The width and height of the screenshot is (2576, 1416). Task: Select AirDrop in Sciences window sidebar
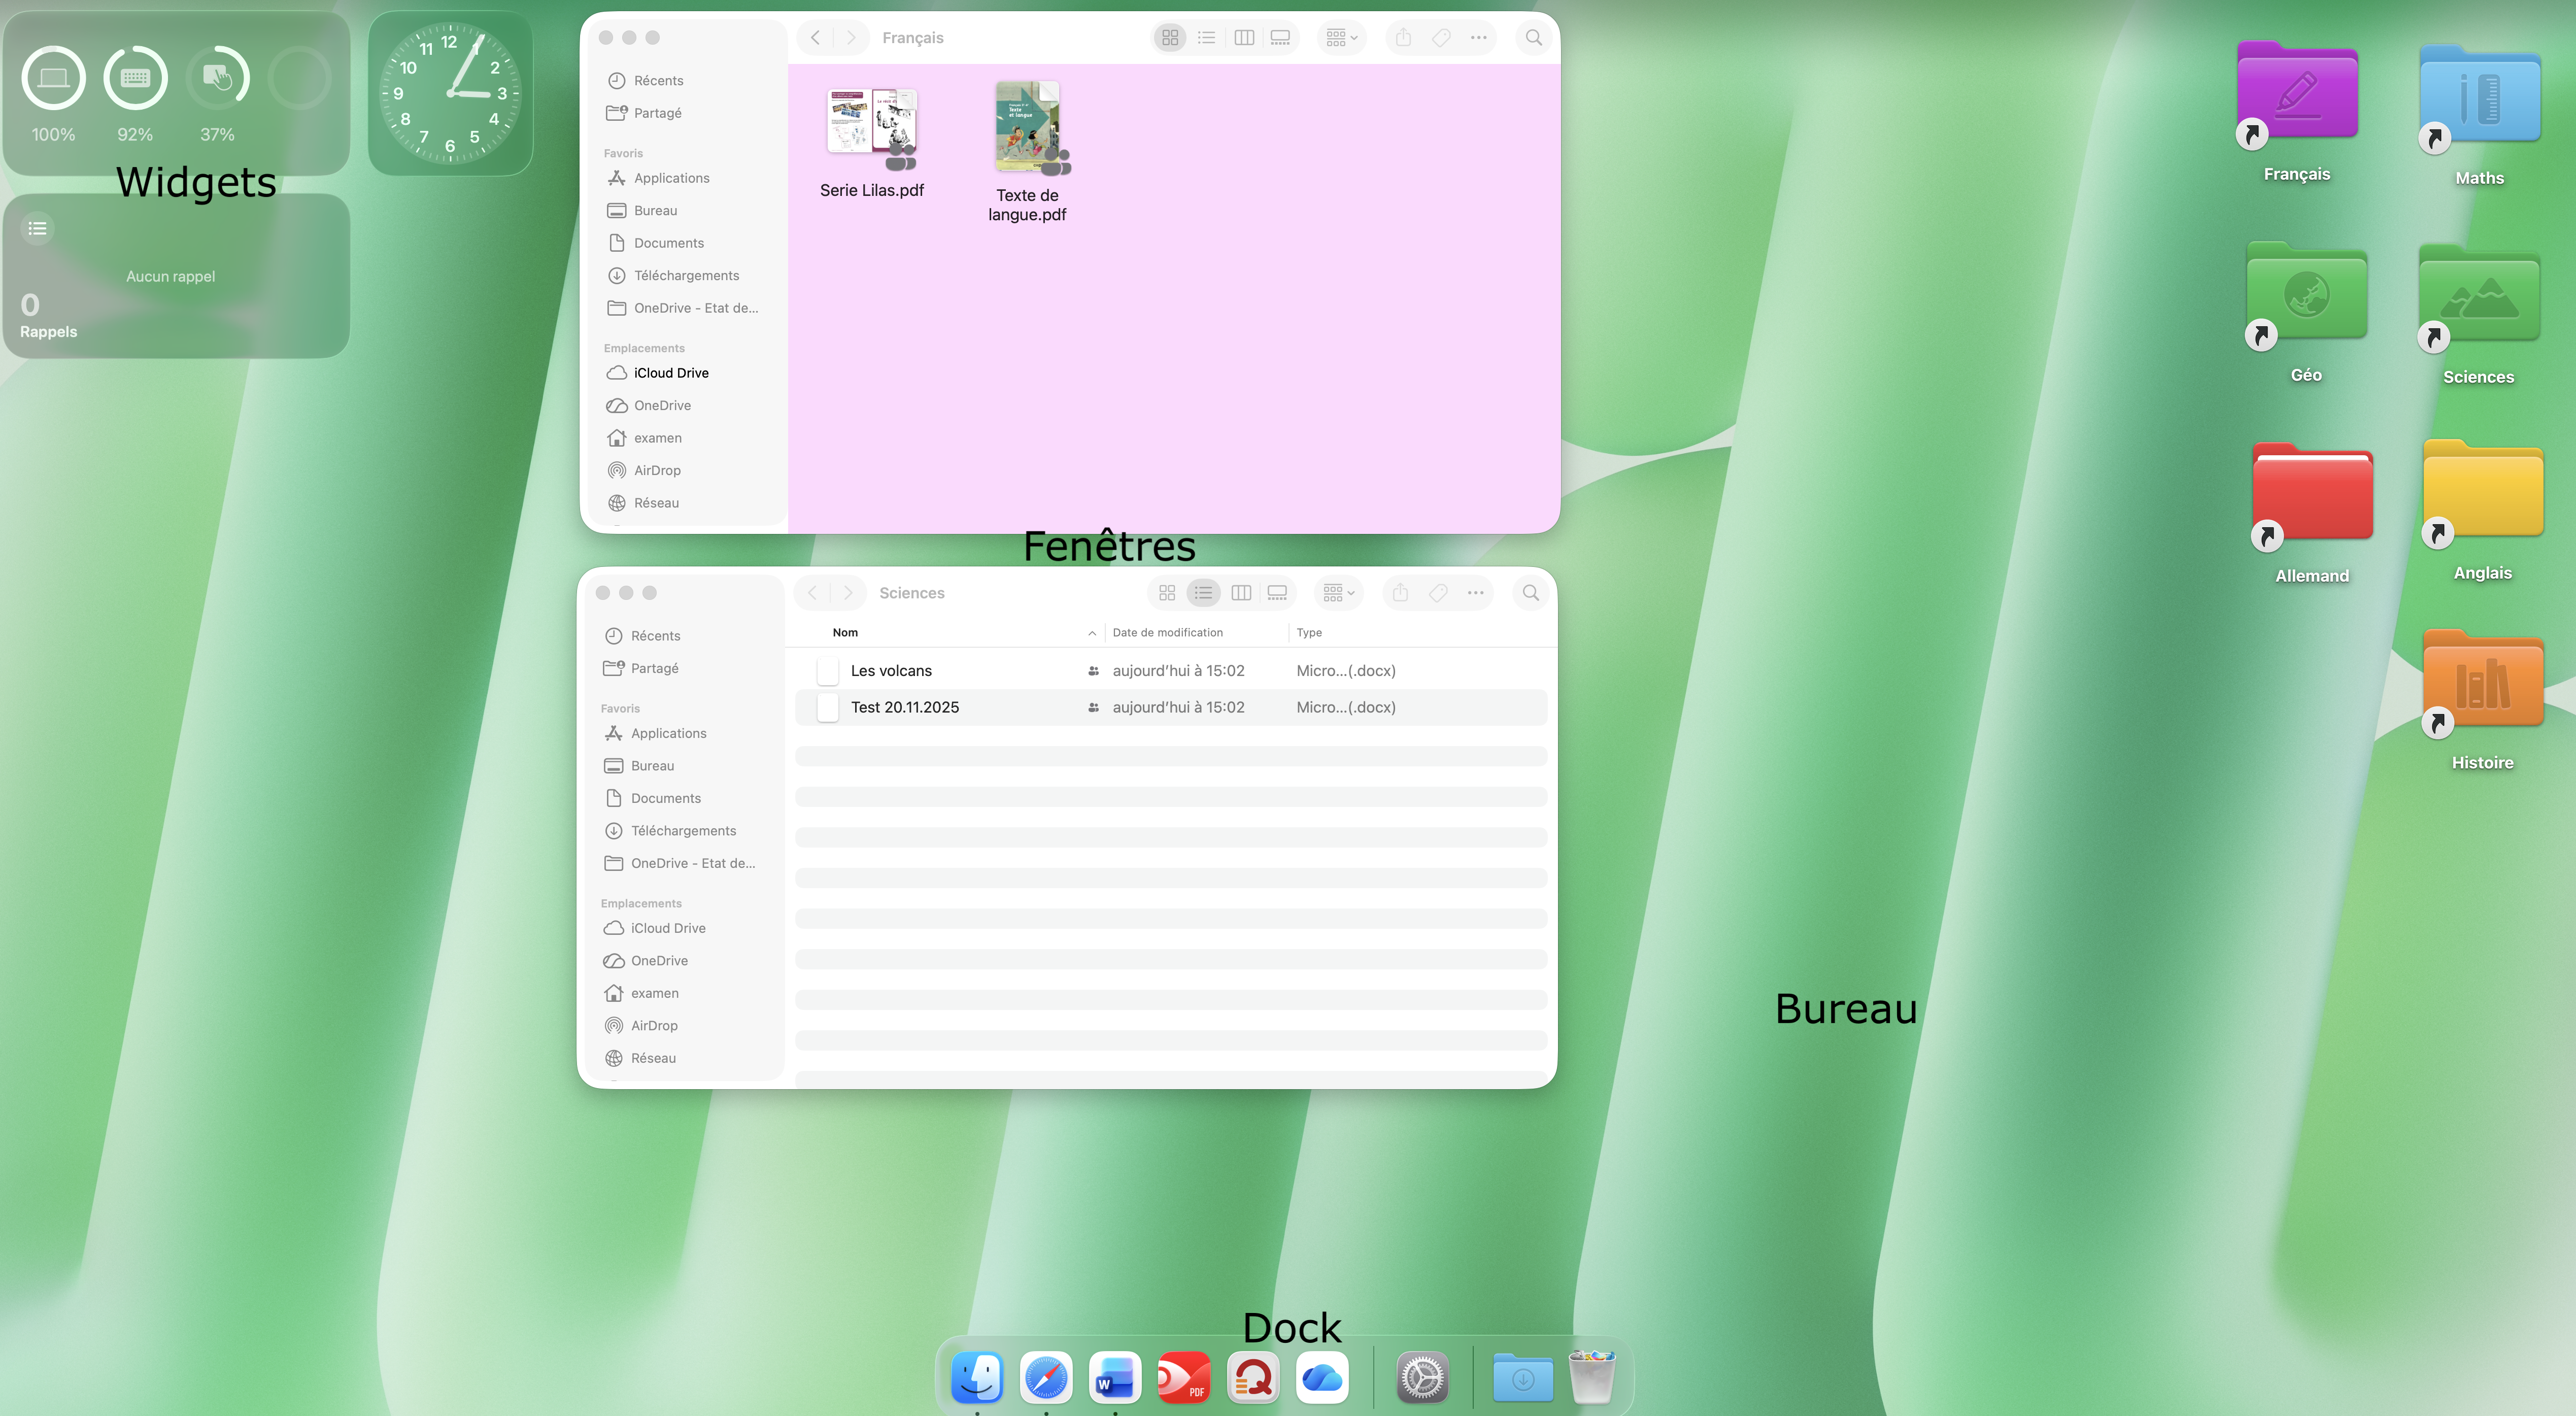[654, 1025]
